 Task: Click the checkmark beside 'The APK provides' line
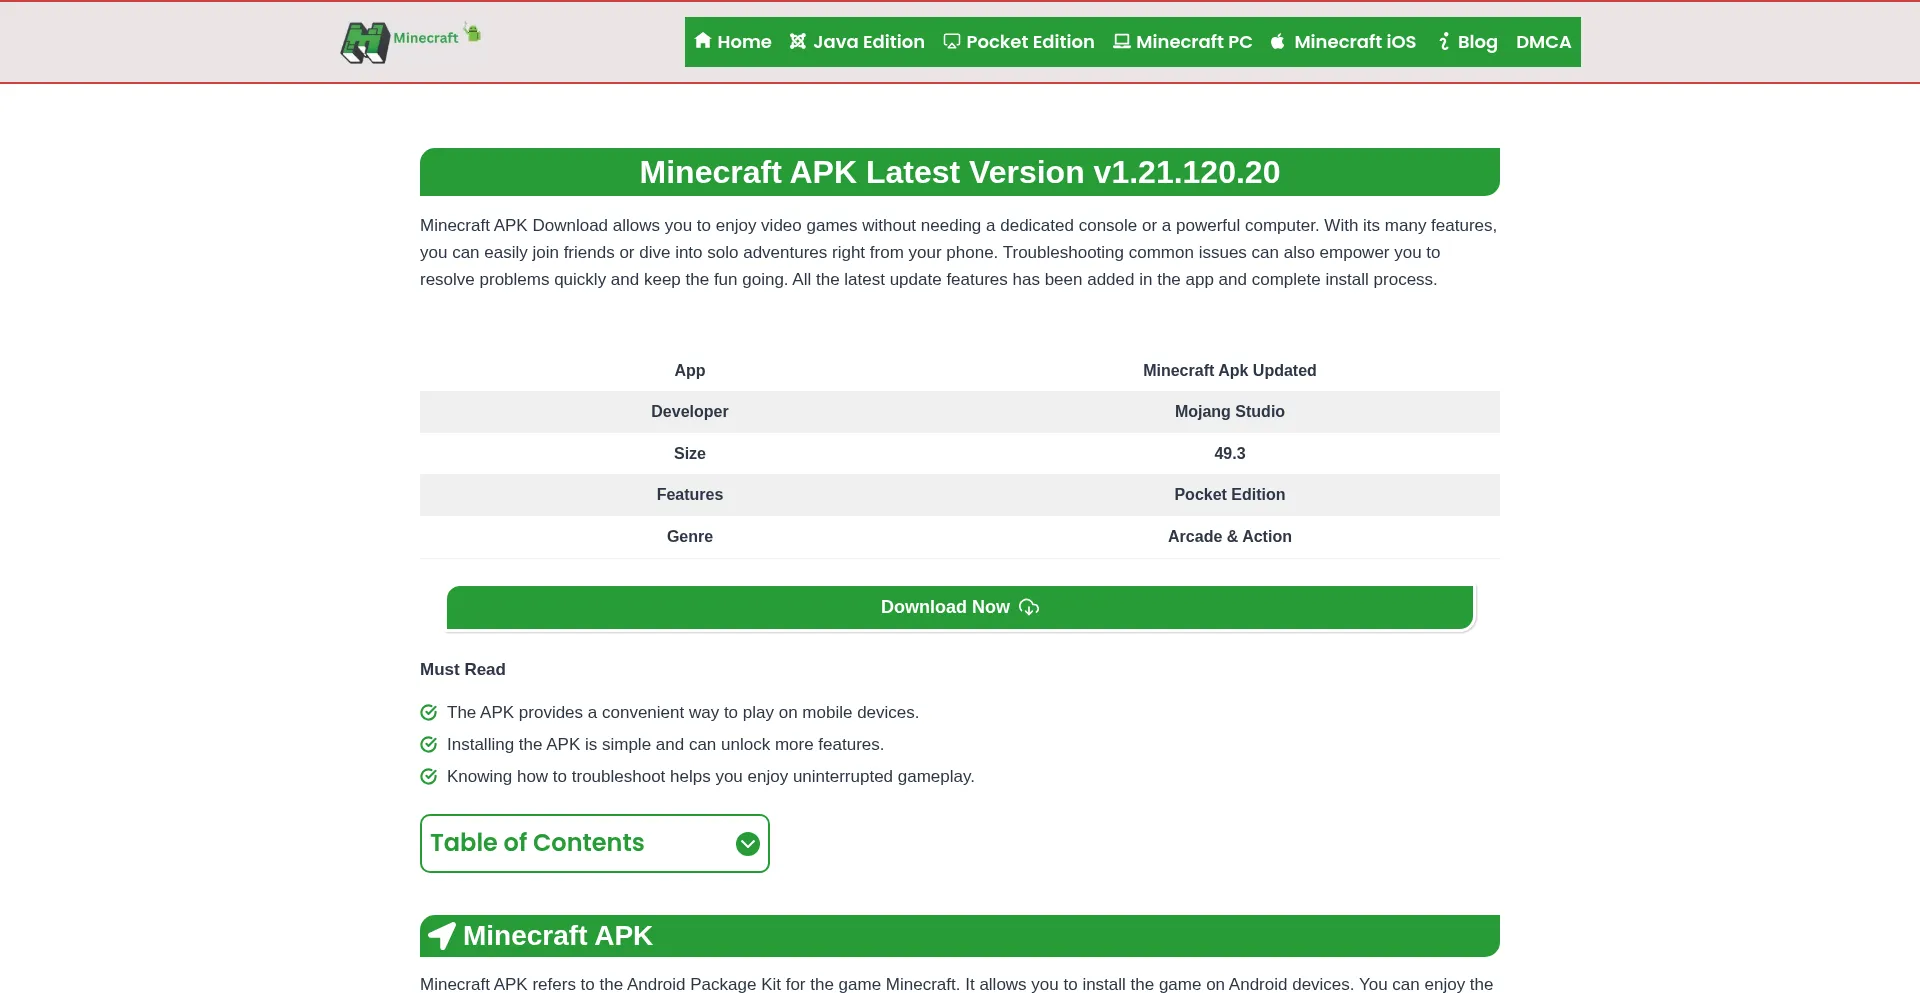click(x=429, y=713)
